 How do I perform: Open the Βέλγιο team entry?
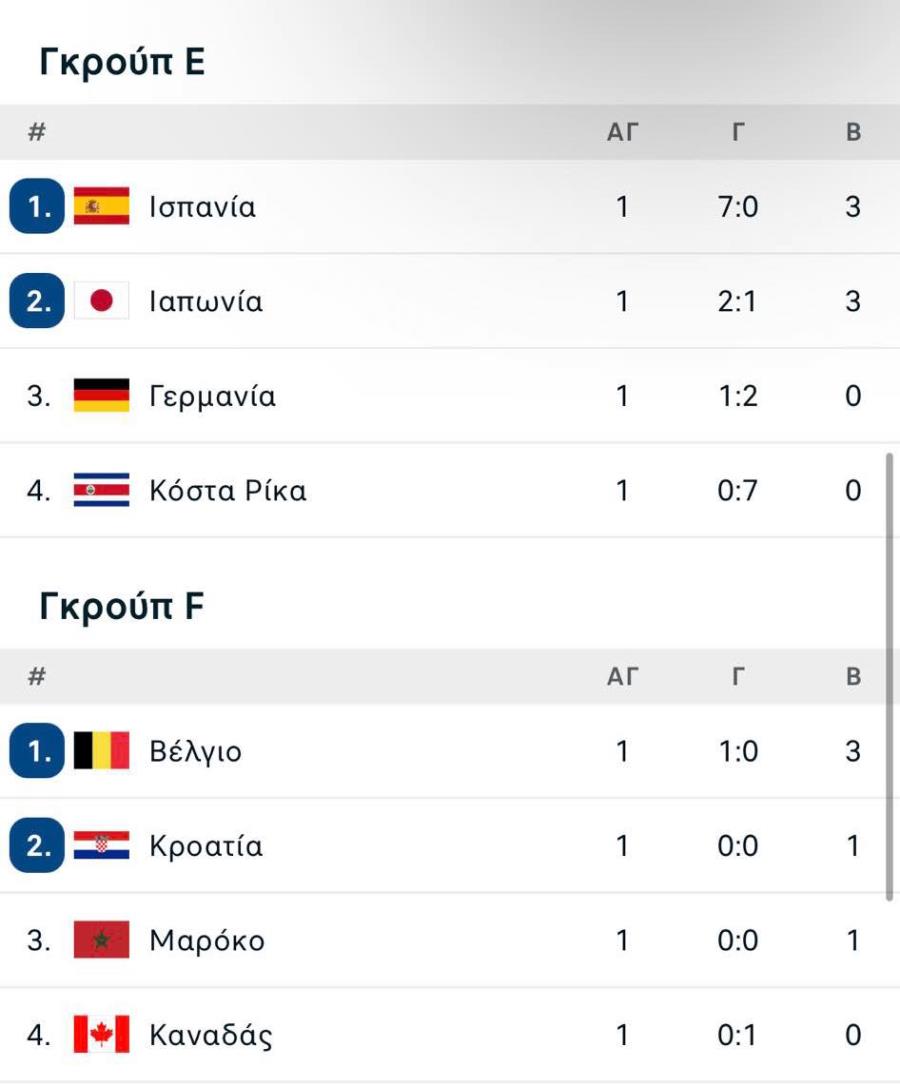pyautogui.click(x=450, y=751)
